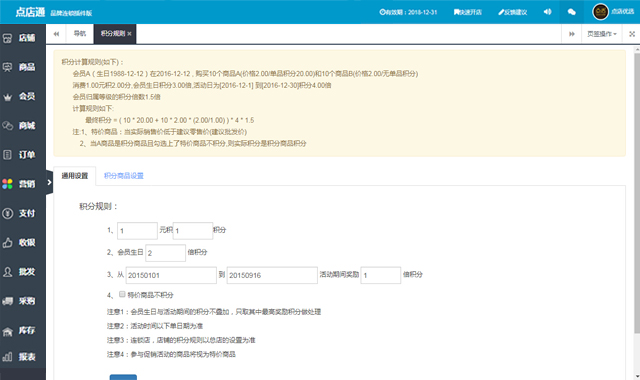The image size is (640, 380).
Task: Switch to the 导航 tab
Action: pos(80,33)
